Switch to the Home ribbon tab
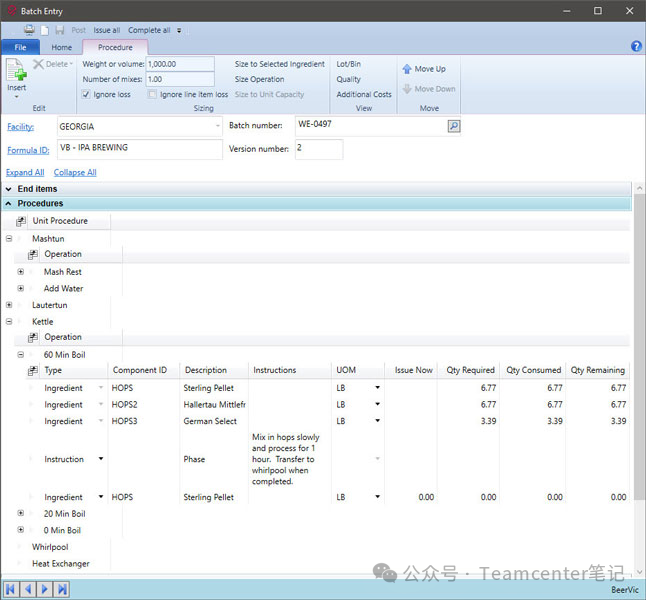The width and height of the screenshot is (646, 600). coord(62,47)
